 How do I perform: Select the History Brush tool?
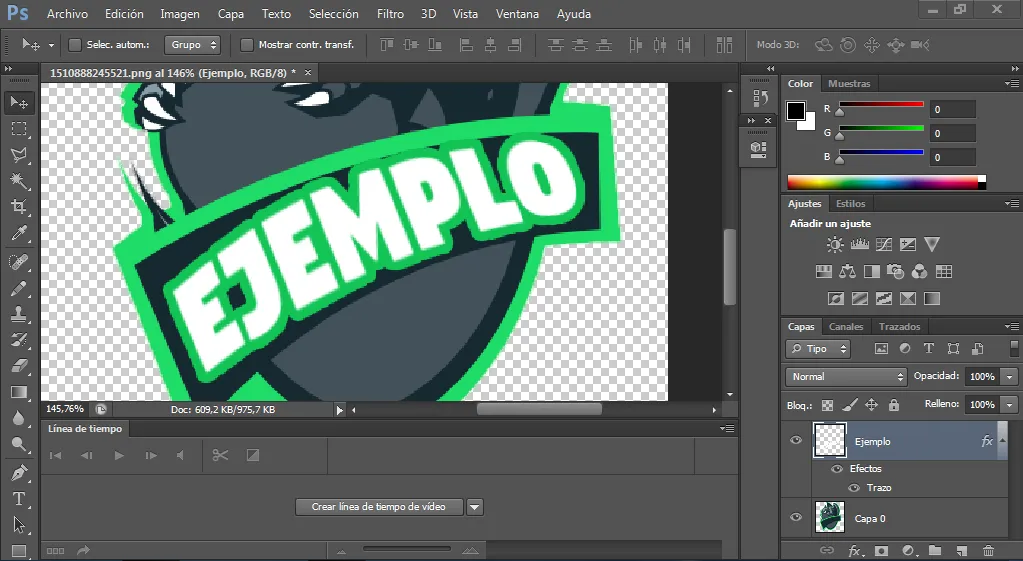19,340
